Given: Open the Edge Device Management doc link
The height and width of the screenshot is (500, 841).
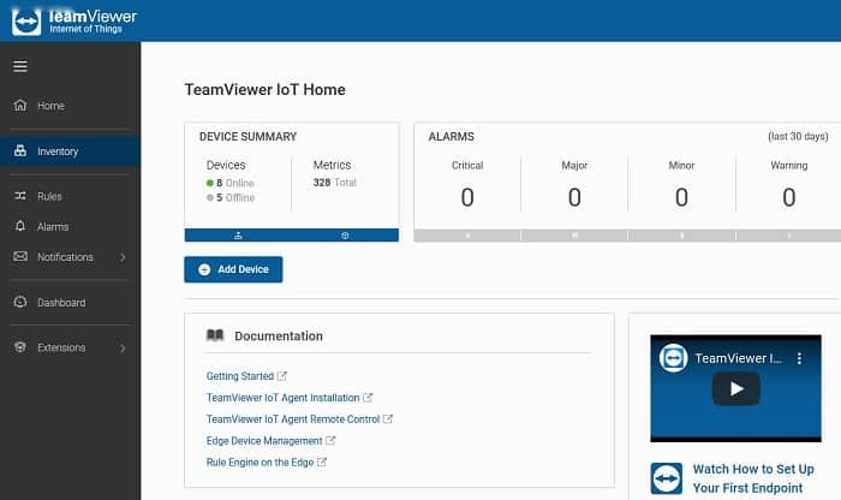Looking at the screenshot, I should click(x=264, y=441).
